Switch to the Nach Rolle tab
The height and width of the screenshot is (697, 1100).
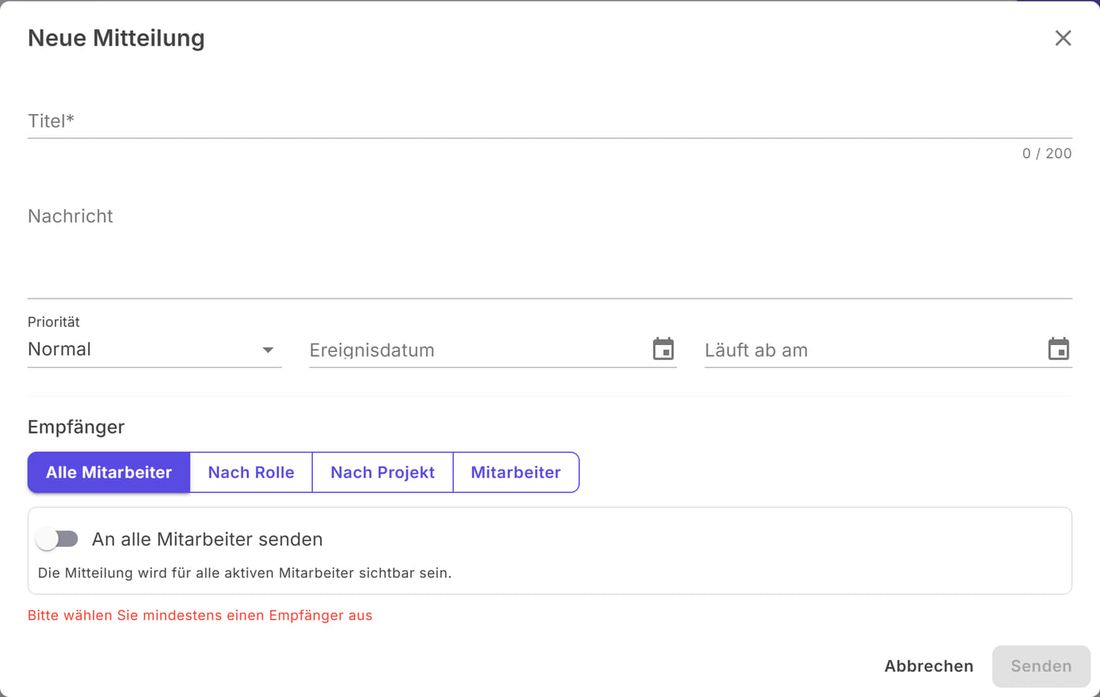(x=251, y=473)
